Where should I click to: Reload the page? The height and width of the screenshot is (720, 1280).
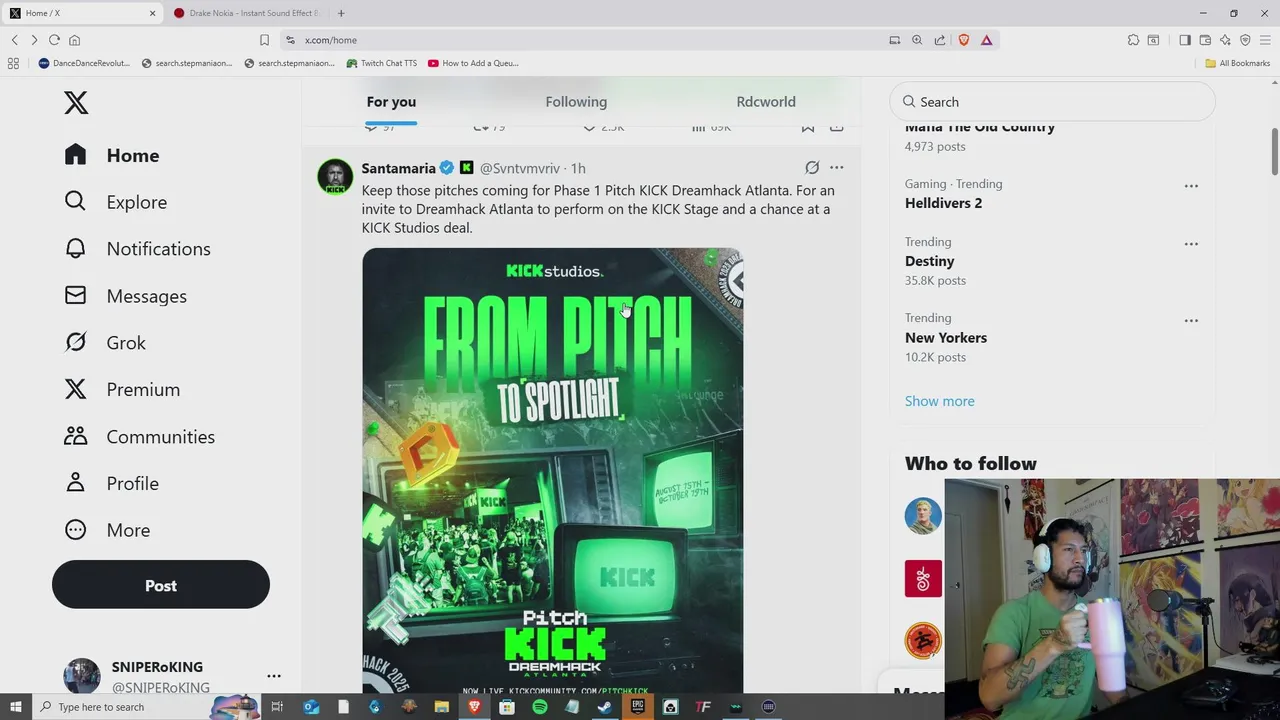click(x=54, y=40)
